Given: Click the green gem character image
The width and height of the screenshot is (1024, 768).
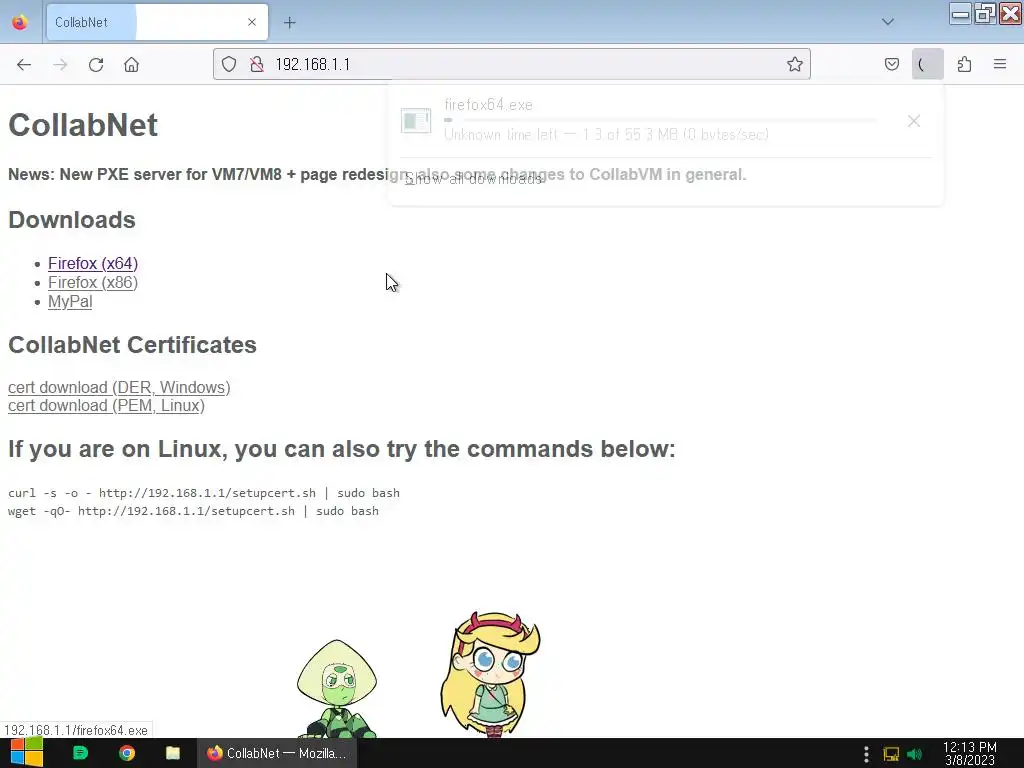Looking at the screenshot, I should (x=337, y=688).
